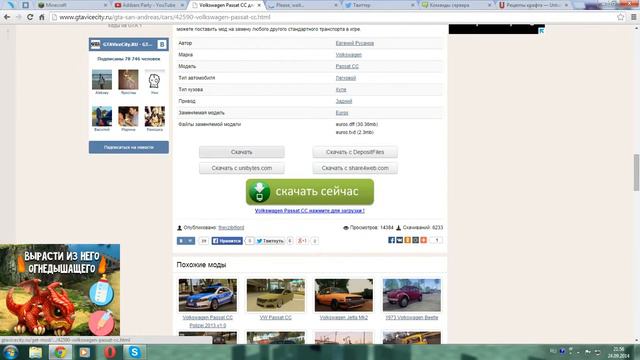Open the publisher username link

pos(231,228)
